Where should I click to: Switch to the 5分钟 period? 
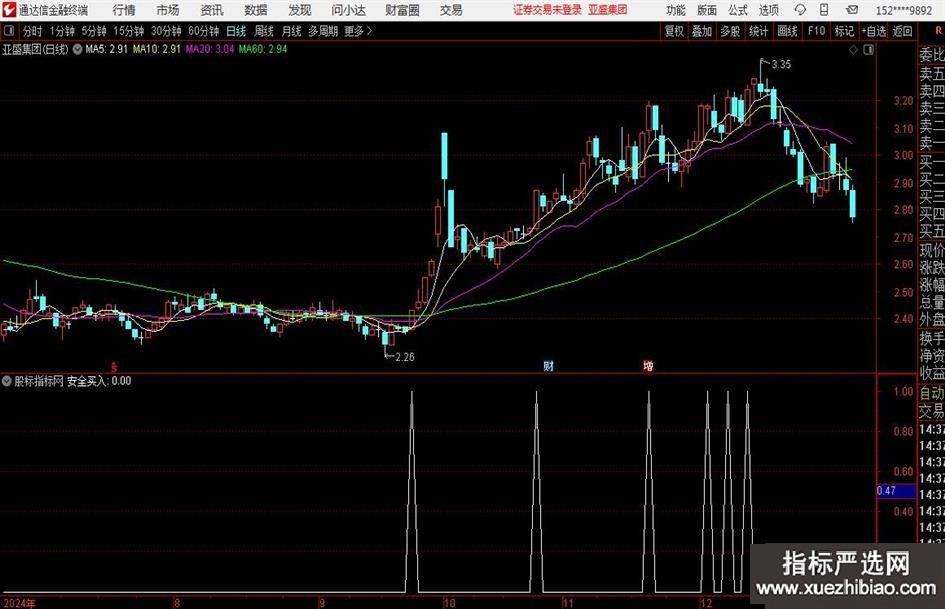pos(94,31)
